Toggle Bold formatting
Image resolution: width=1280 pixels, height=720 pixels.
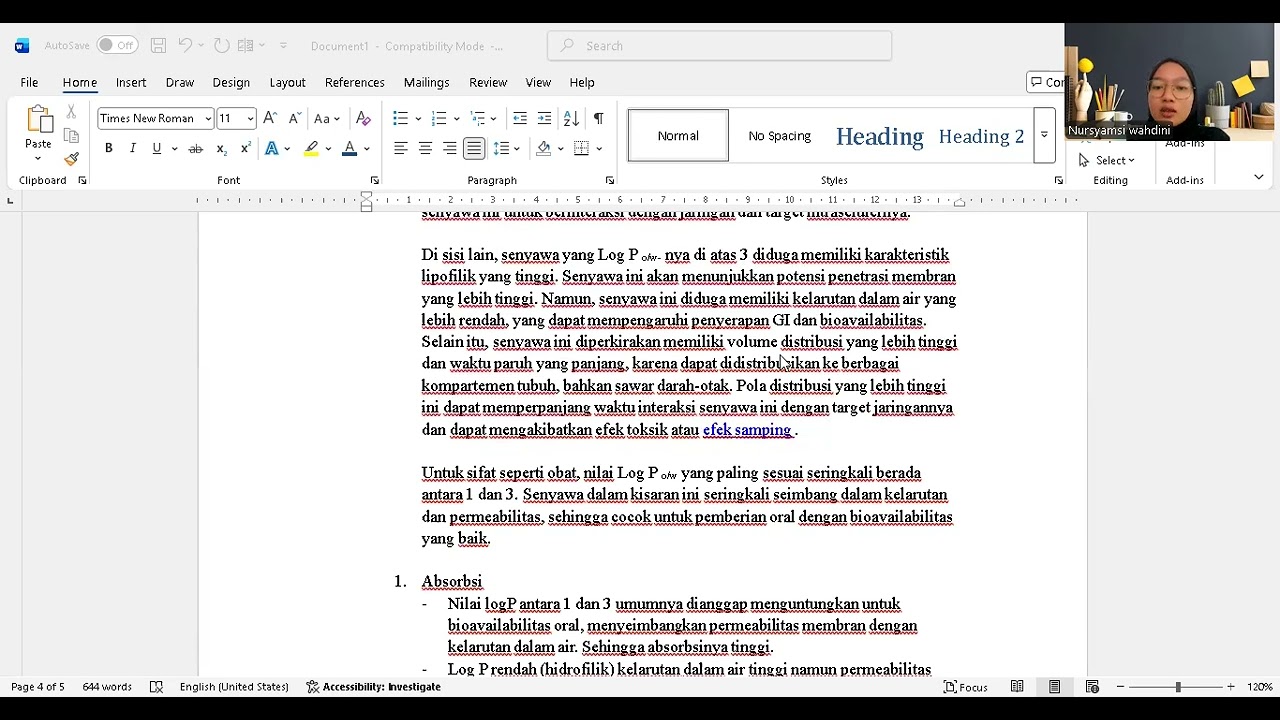[x=108, y=149]
